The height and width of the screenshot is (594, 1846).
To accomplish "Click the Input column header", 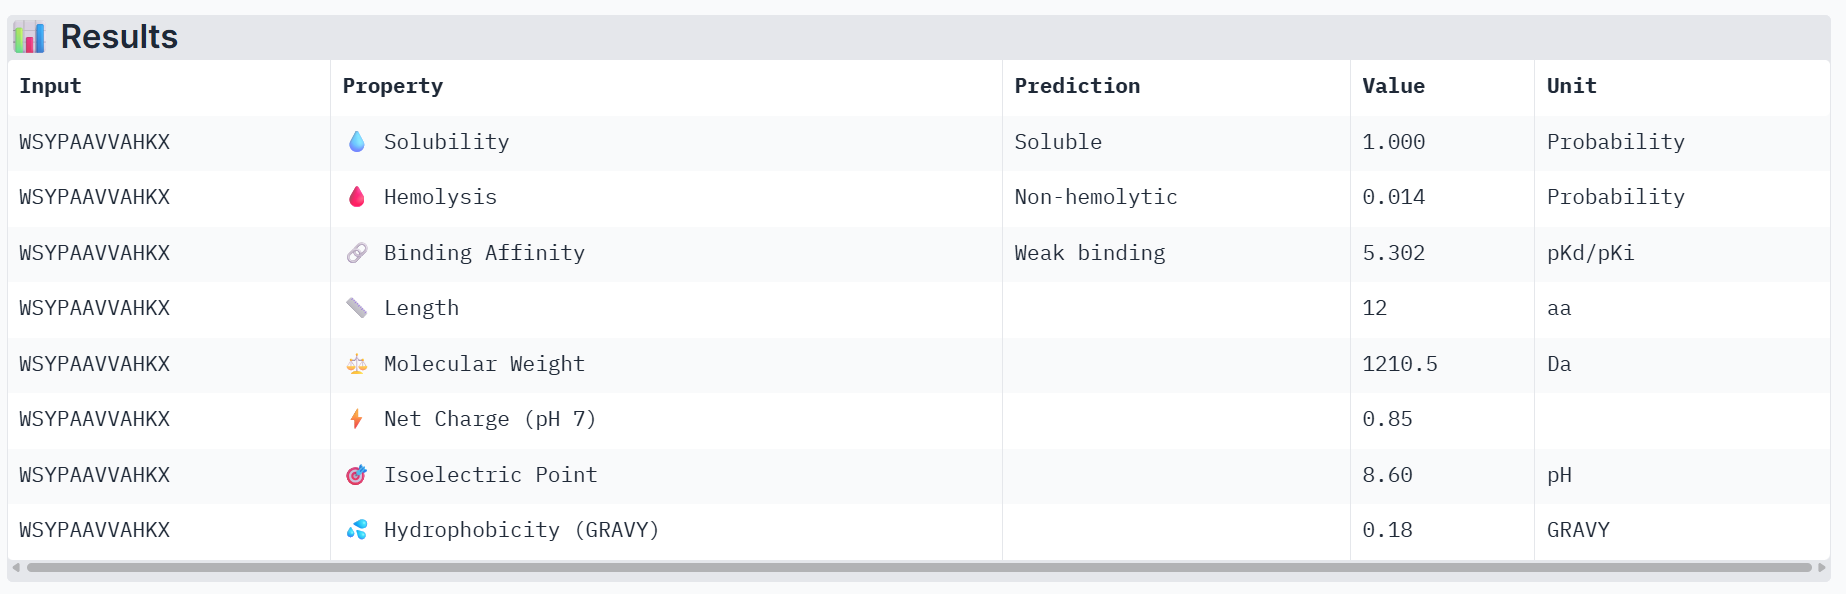I will 50,86.
